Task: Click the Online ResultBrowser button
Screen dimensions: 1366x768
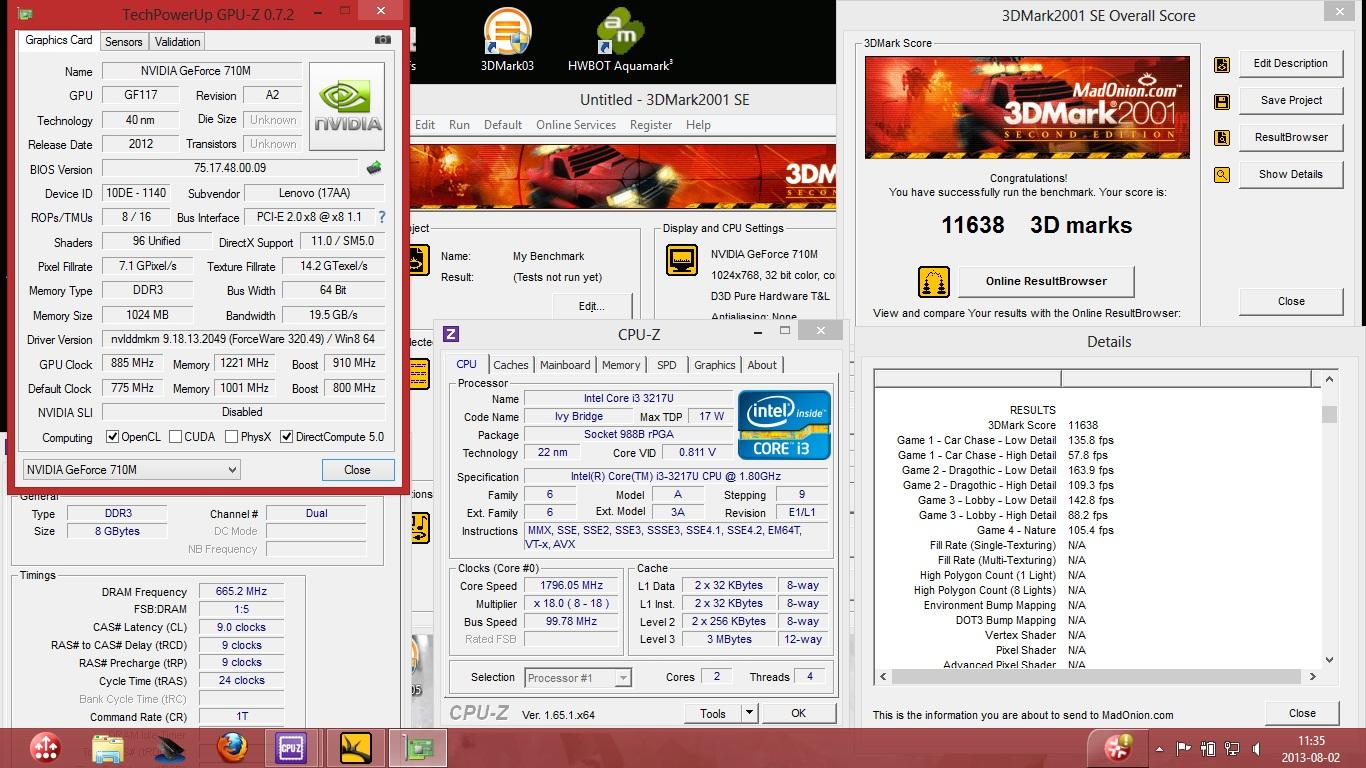Action: [x=1046, y=281]
